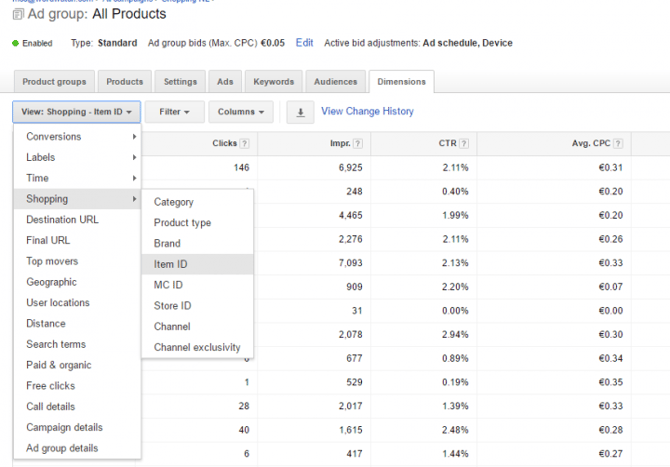Screen dimensions: 670x467
Task: Expand the Time submenu
Action: tap(77, 178)
